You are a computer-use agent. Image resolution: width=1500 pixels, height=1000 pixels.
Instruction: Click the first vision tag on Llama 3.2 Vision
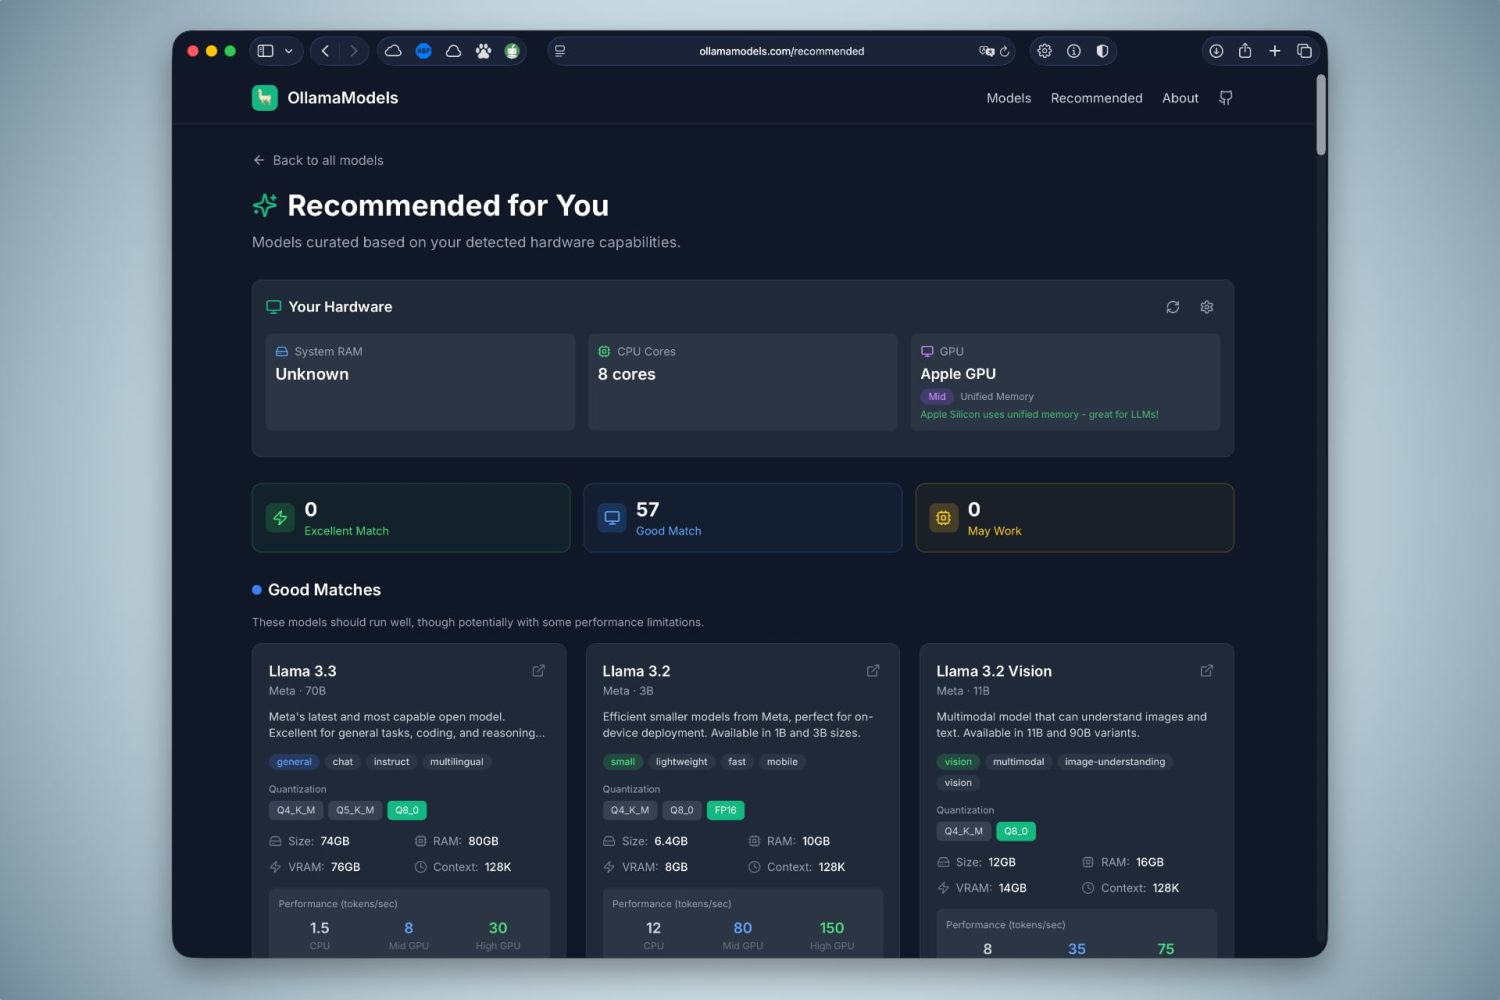958,762
